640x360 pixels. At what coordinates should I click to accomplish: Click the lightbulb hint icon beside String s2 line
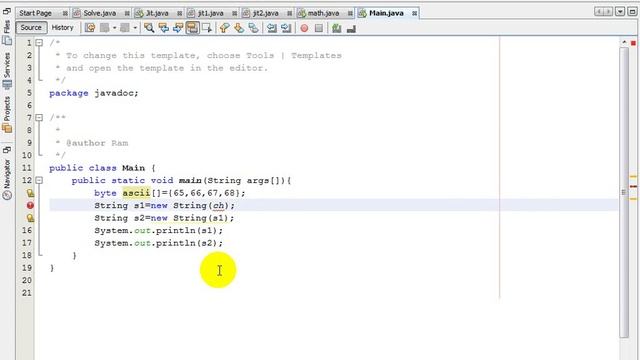coord(30,218)
